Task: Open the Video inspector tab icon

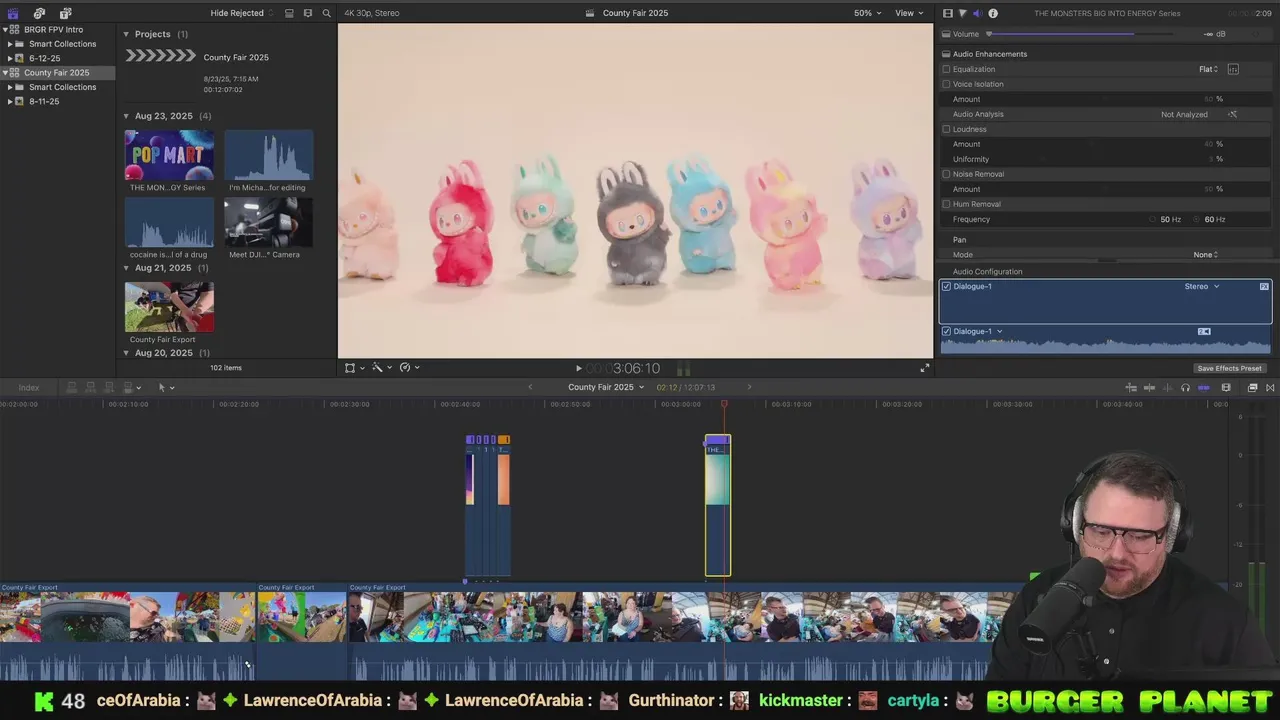Action: pyautogui.click(x=948, y=13)
